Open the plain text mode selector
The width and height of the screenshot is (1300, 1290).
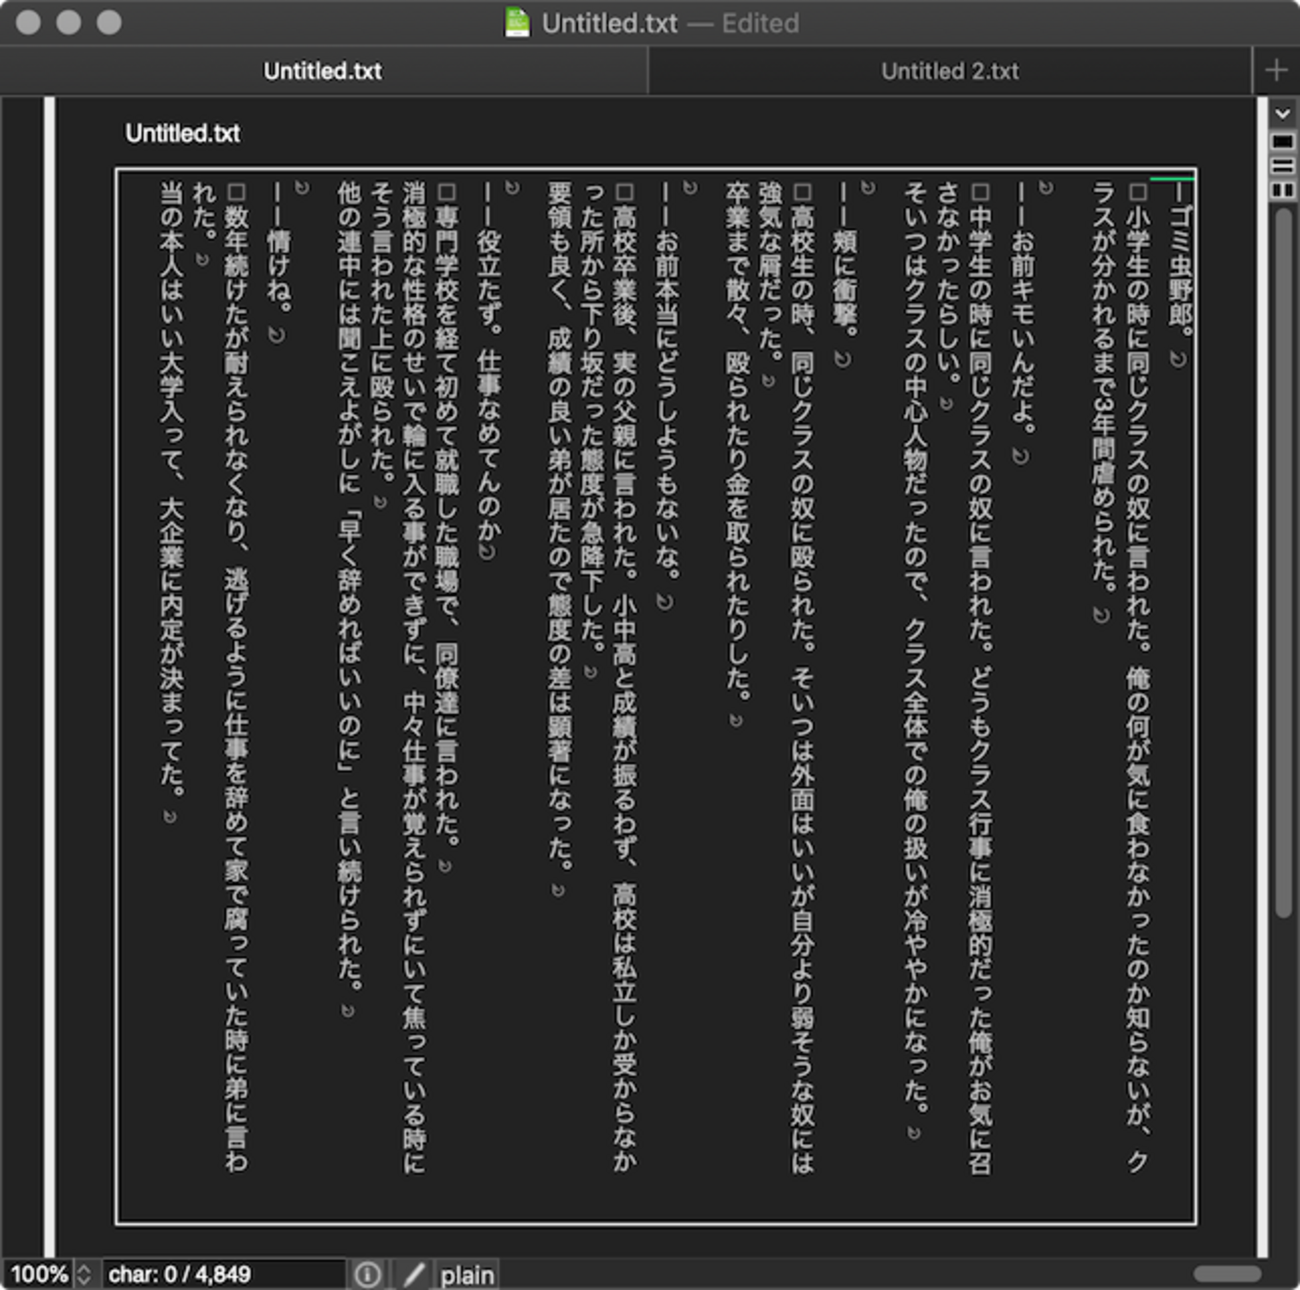[467, 1275]
